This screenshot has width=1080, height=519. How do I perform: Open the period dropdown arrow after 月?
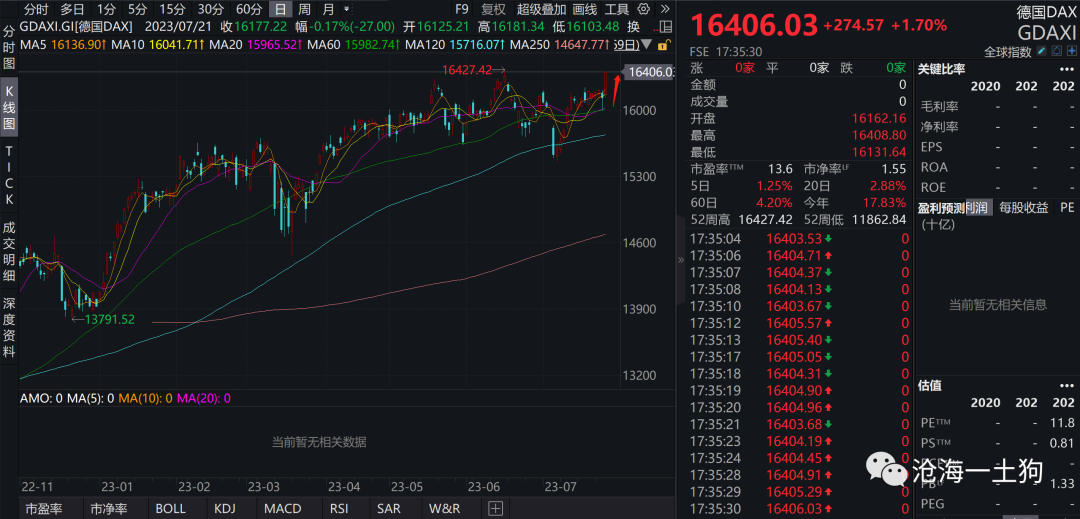tap(346, 10)
